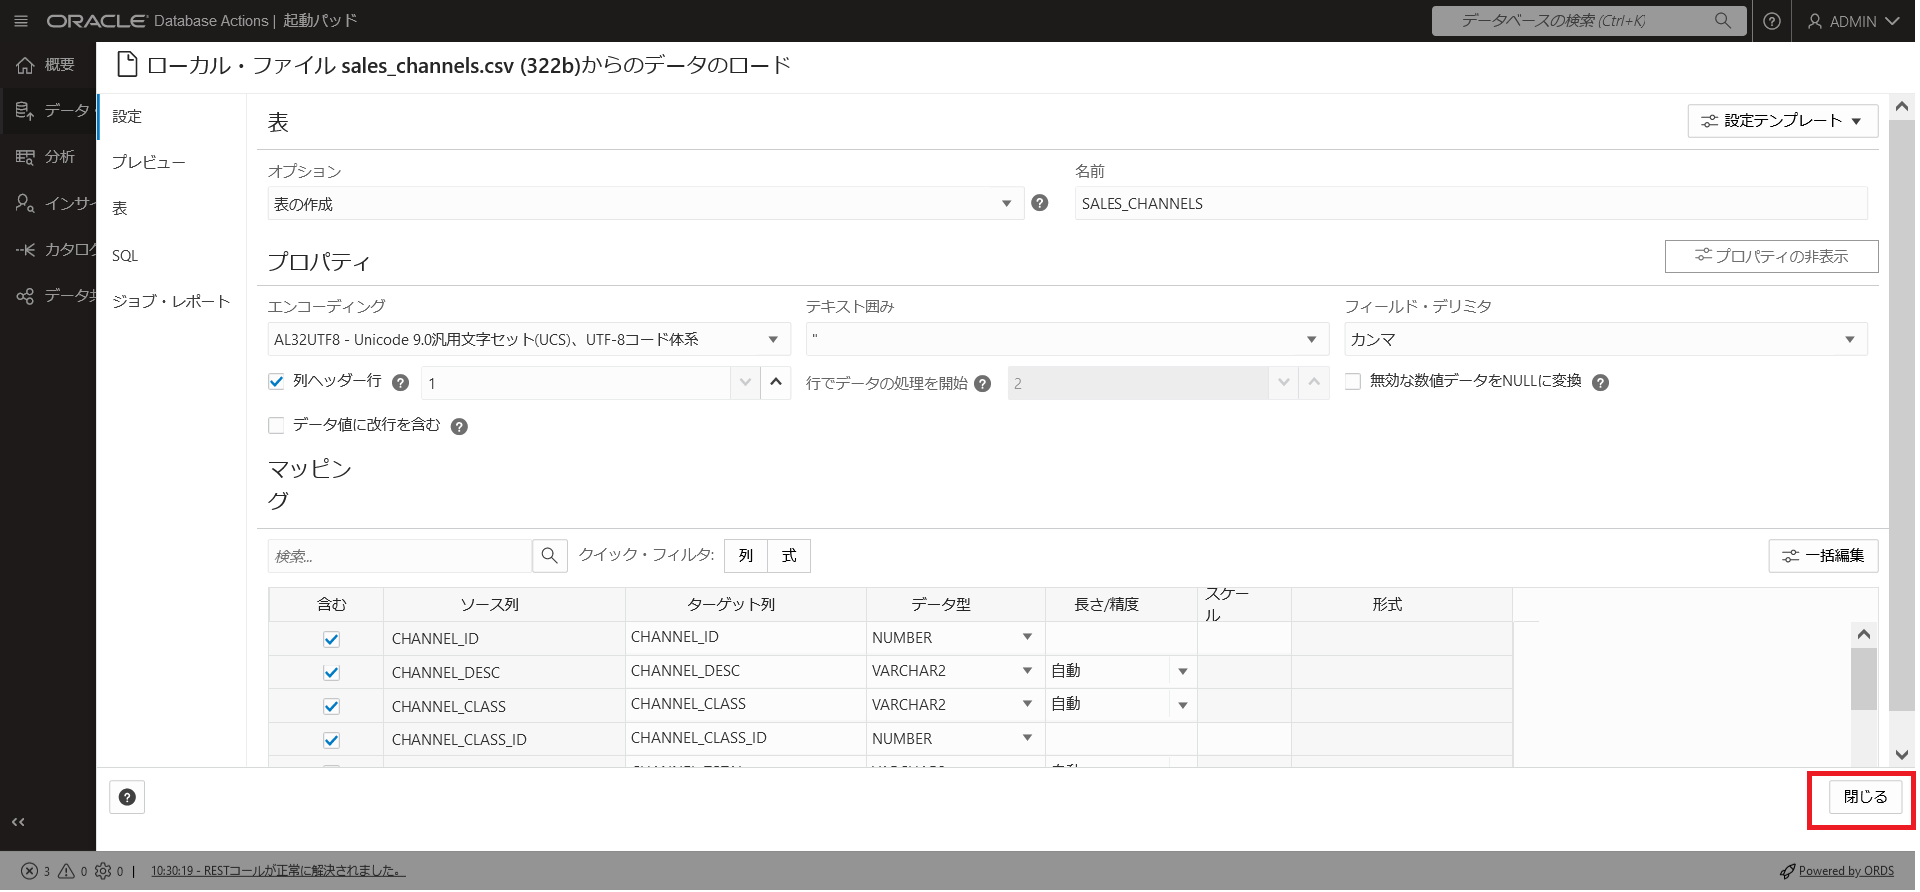Click the 一括編集 button
1920x892 pixels.
(x=1823, y=556)
